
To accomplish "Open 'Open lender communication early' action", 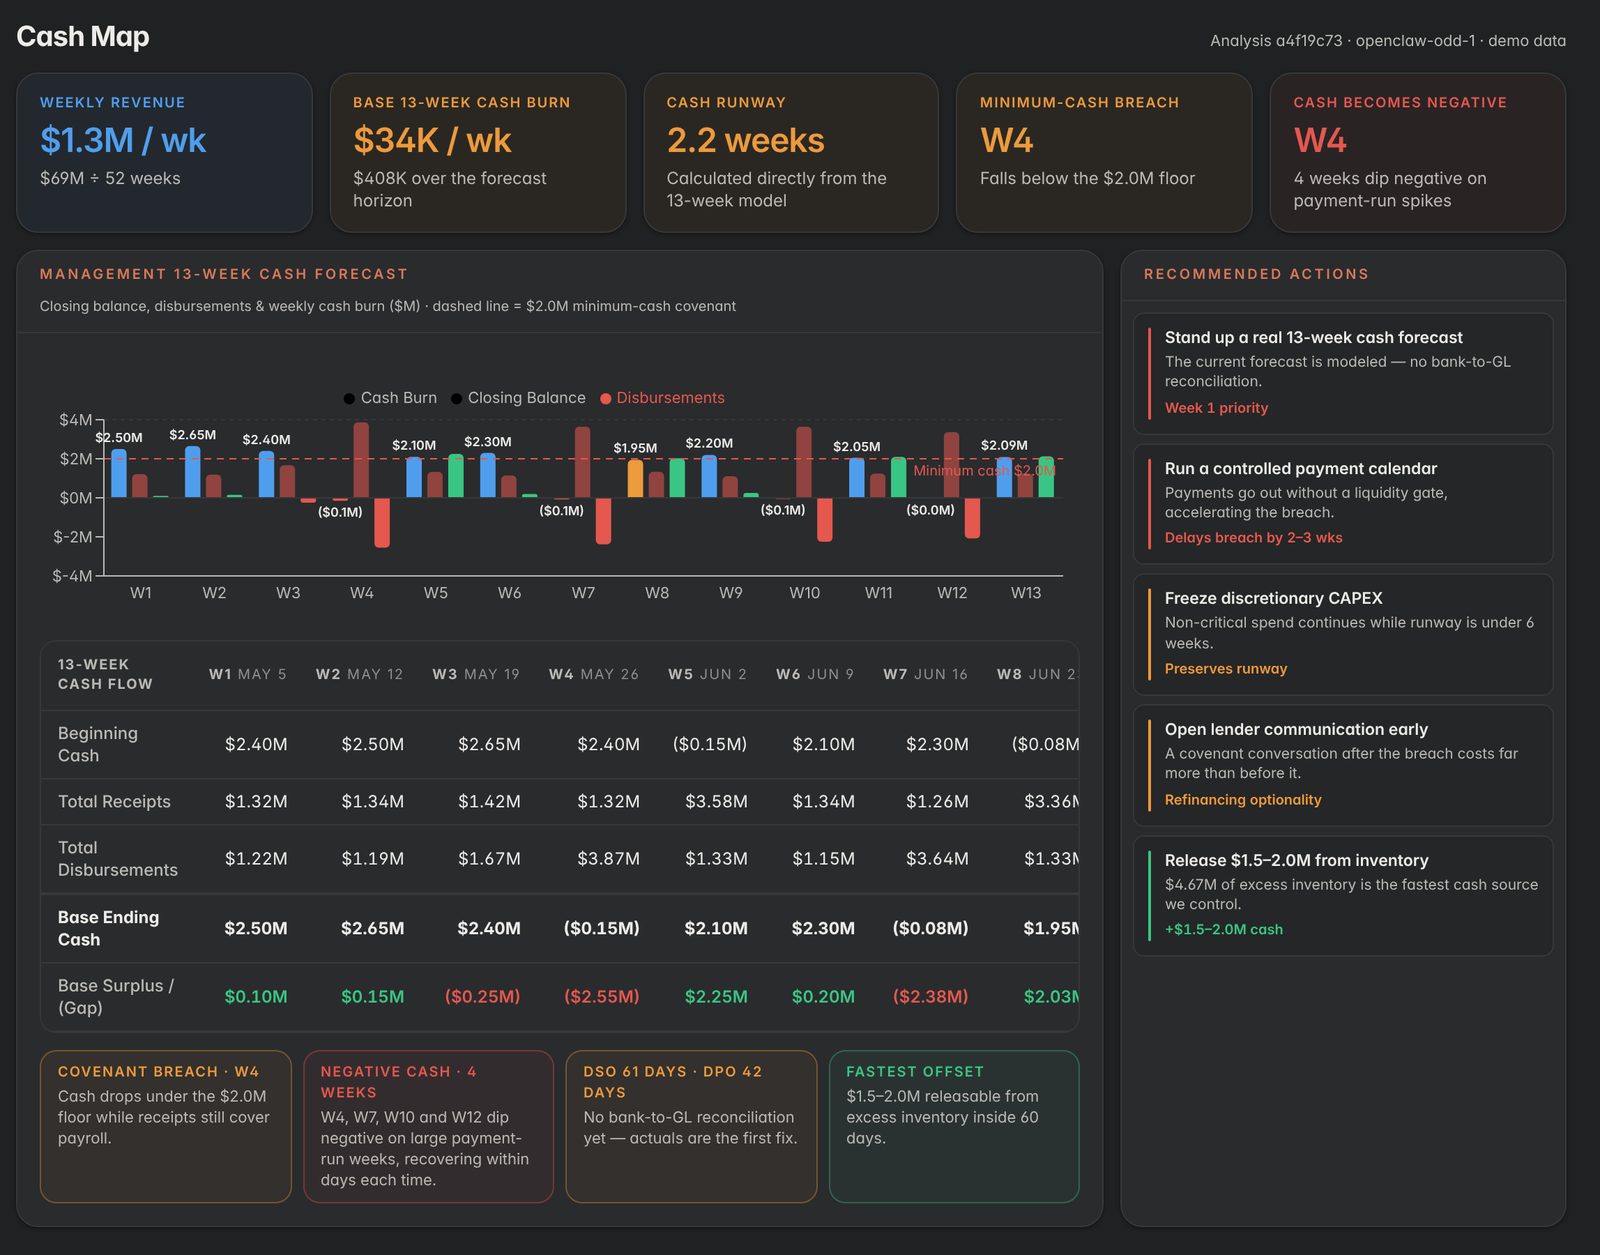I will click(1343, 765).
